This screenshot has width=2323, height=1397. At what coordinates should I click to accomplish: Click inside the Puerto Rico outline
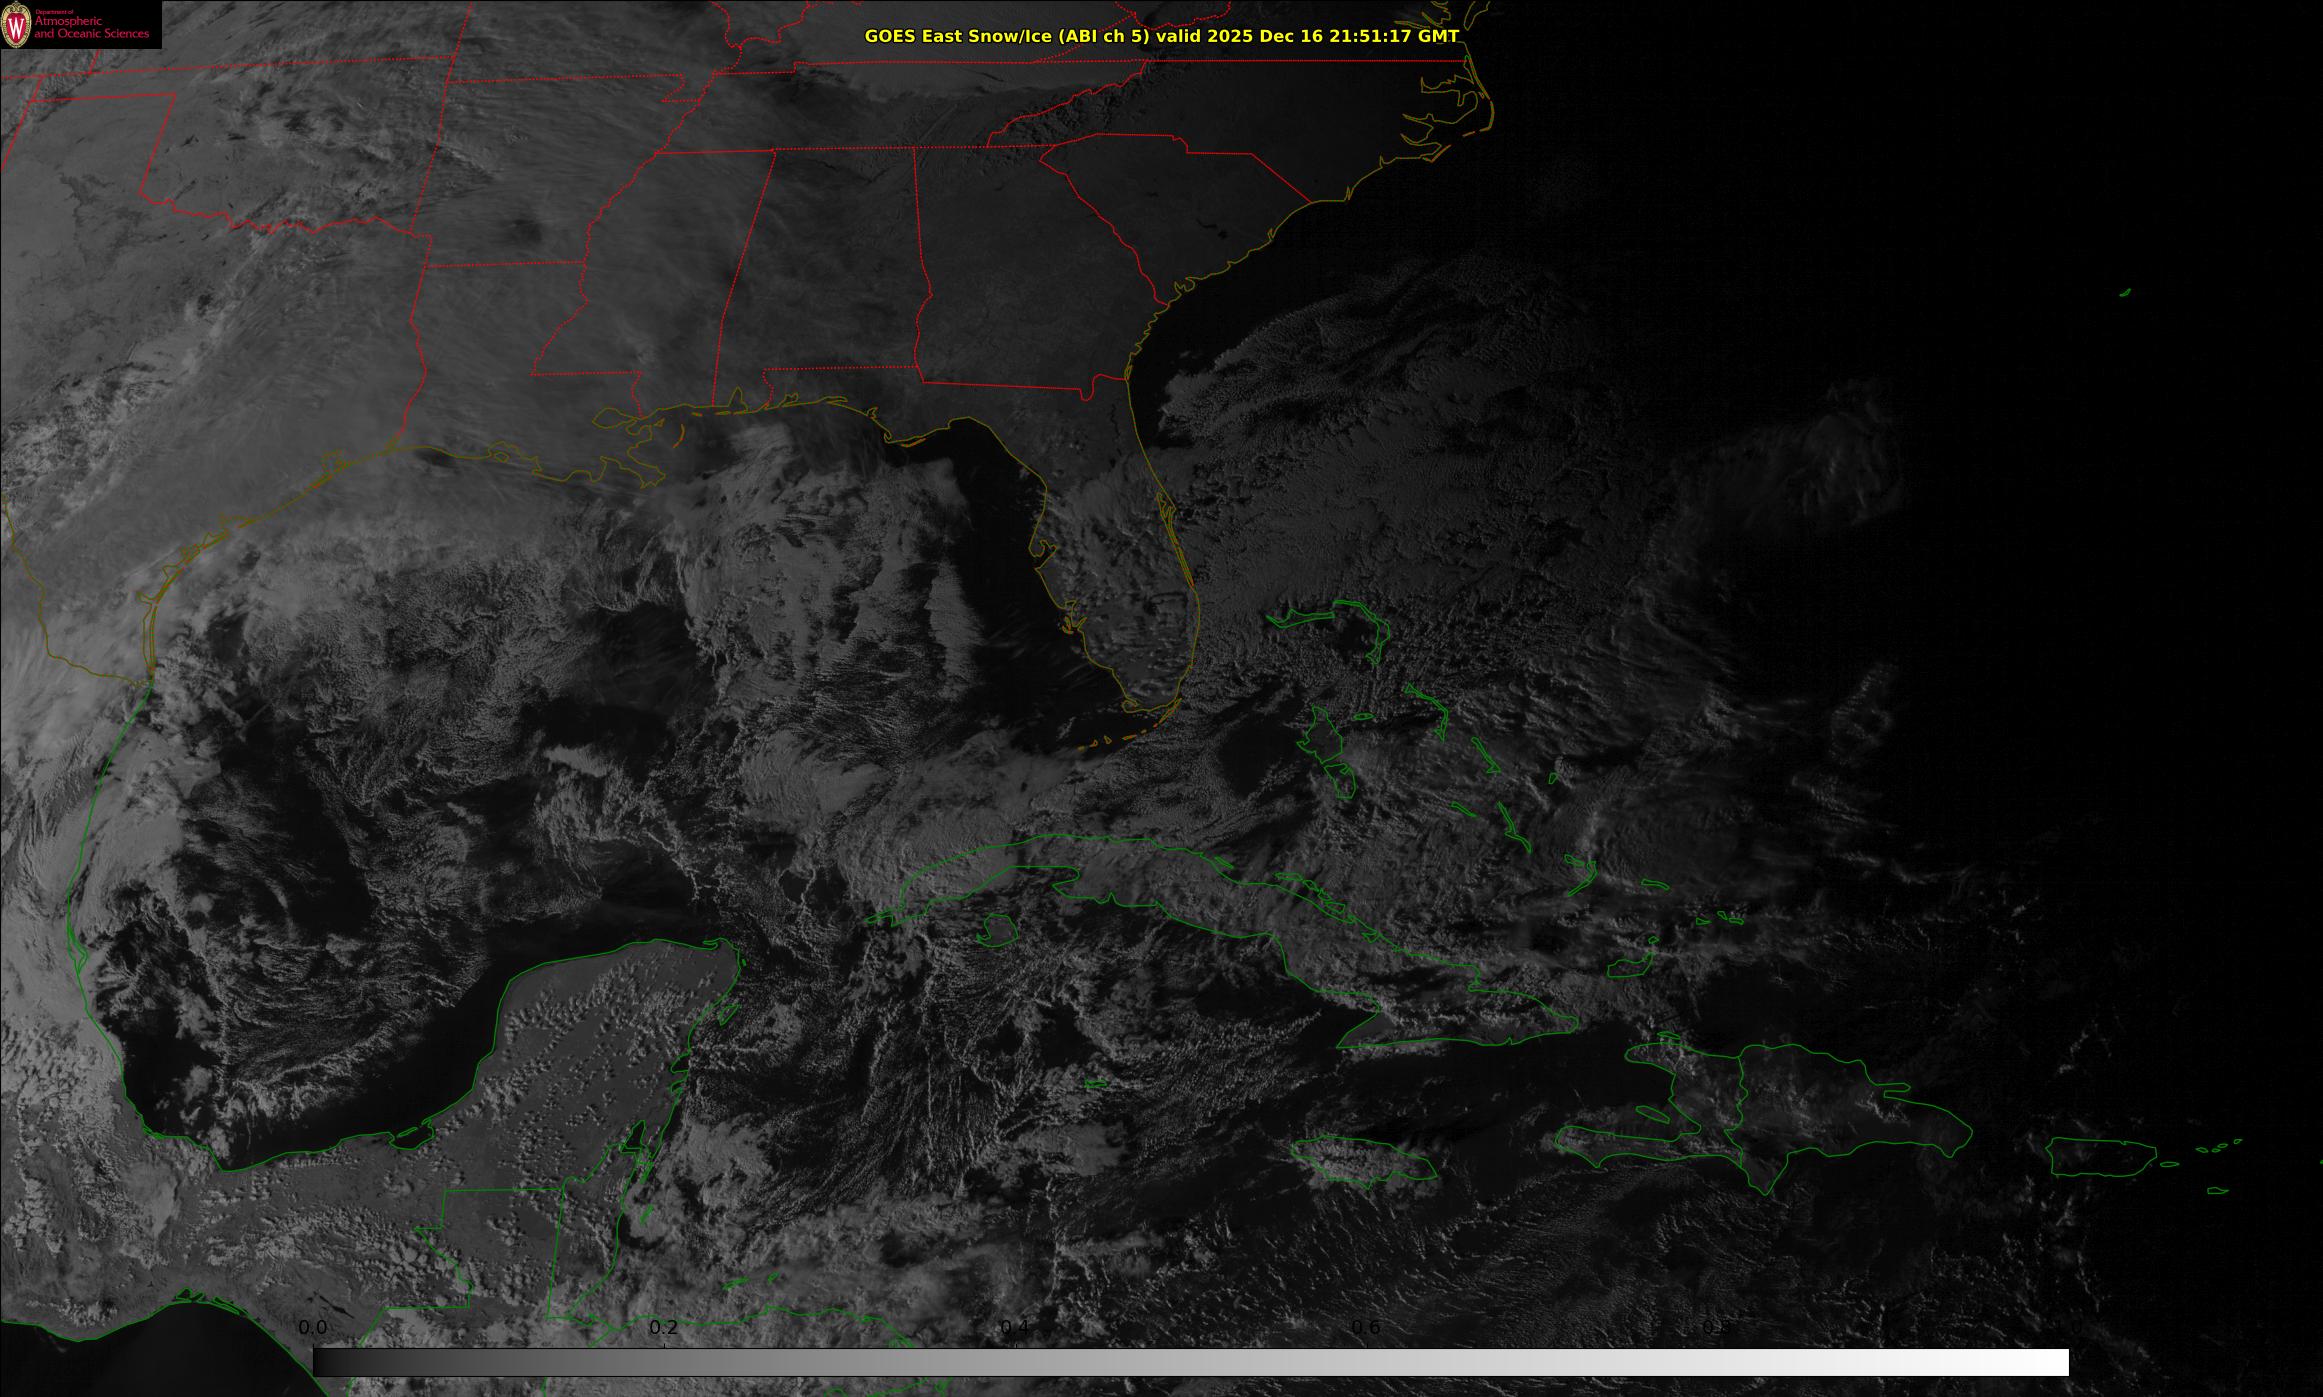click(x=2100, y=1157)
